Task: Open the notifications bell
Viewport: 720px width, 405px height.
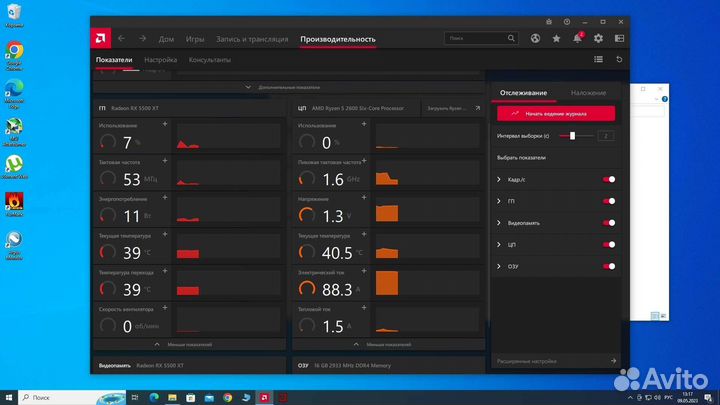Action: pos(577,39)
